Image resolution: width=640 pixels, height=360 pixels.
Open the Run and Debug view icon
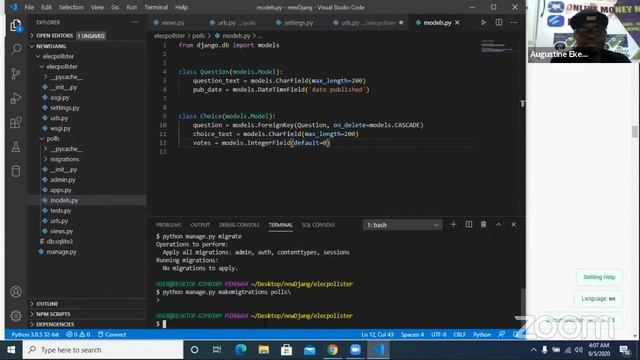pos(16,98)
